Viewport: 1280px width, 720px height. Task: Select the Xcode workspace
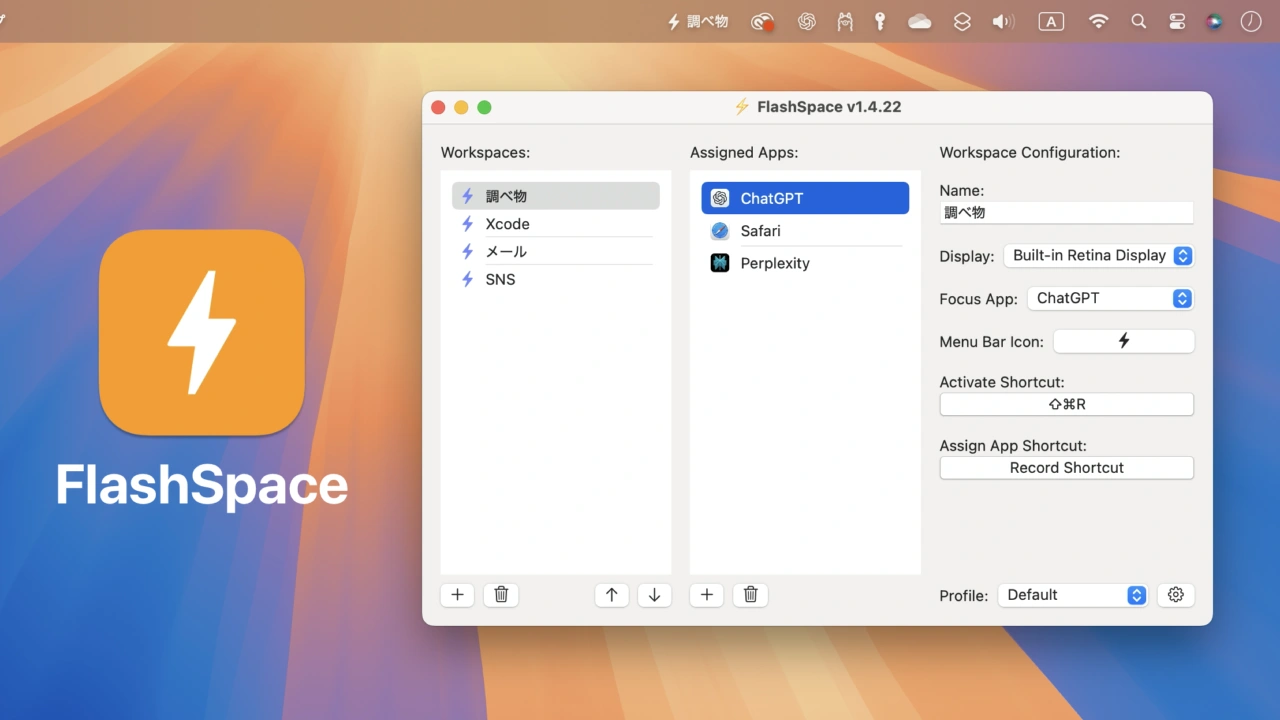(x=555, y=224)
